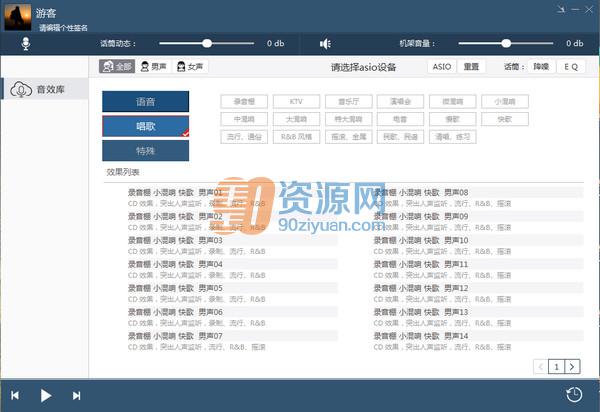The width and height of the screenshot is (600, 412).
Task: Open the 音效库 sound library sidebar item
Action: coord(45,90)
